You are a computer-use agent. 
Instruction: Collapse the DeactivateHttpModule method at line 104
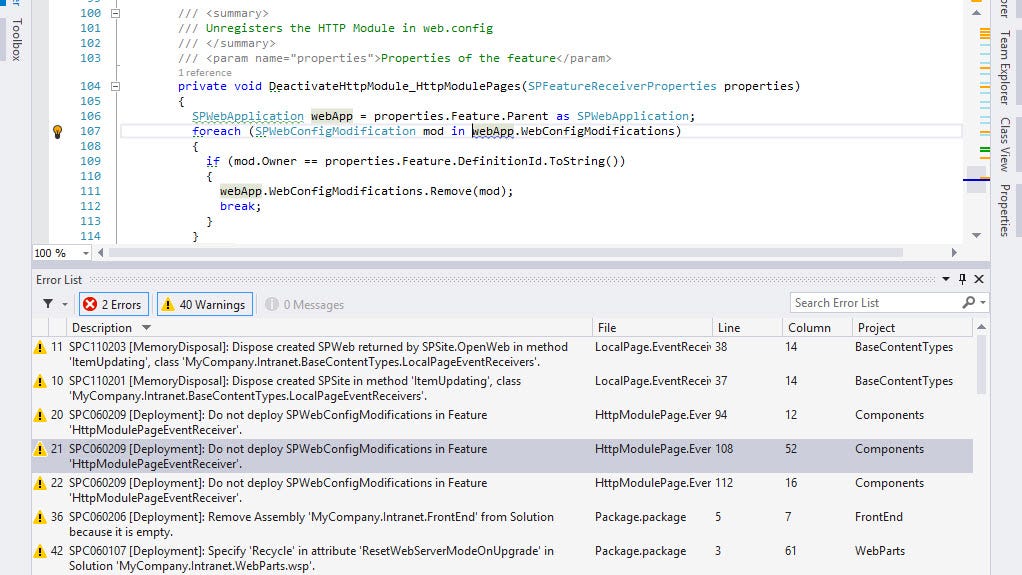115,86
